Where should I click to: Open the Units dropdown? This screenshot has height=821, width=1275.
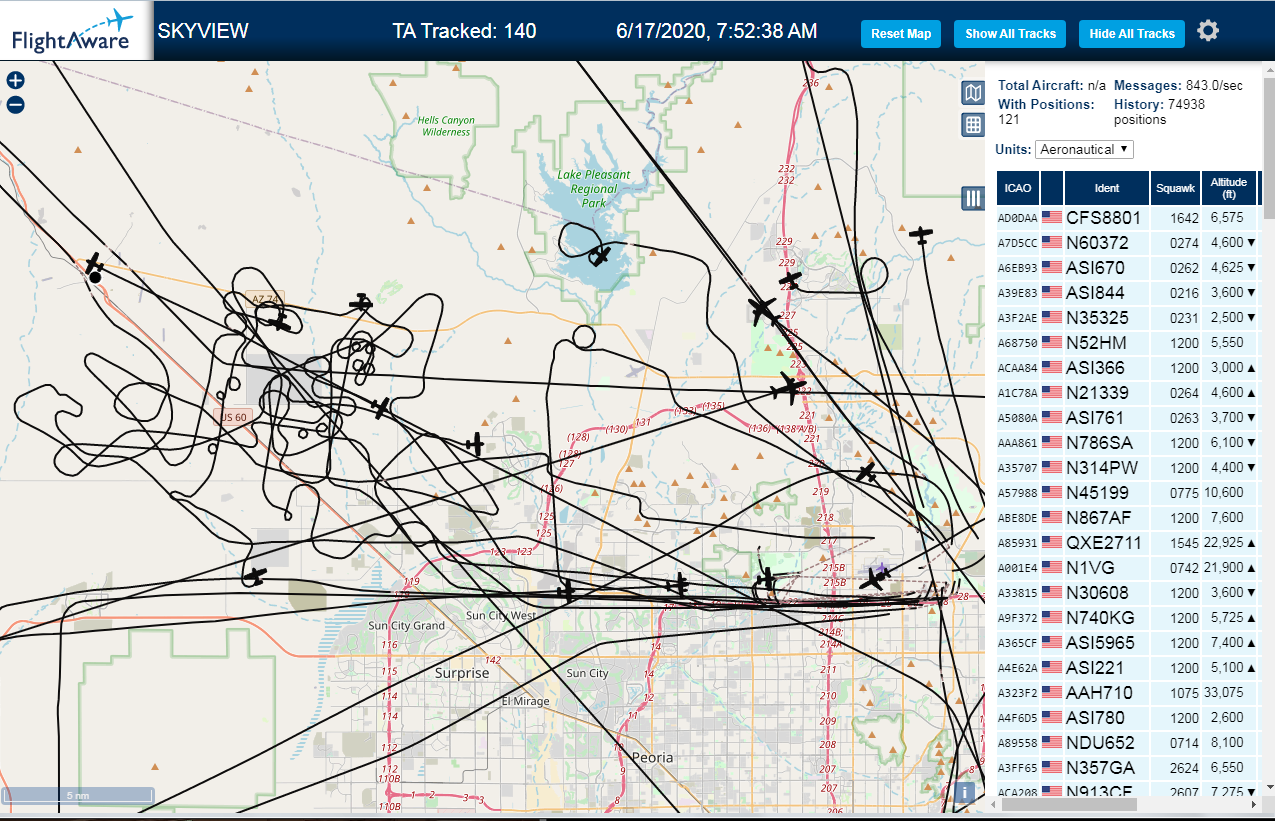click(x=1084, y=149)
